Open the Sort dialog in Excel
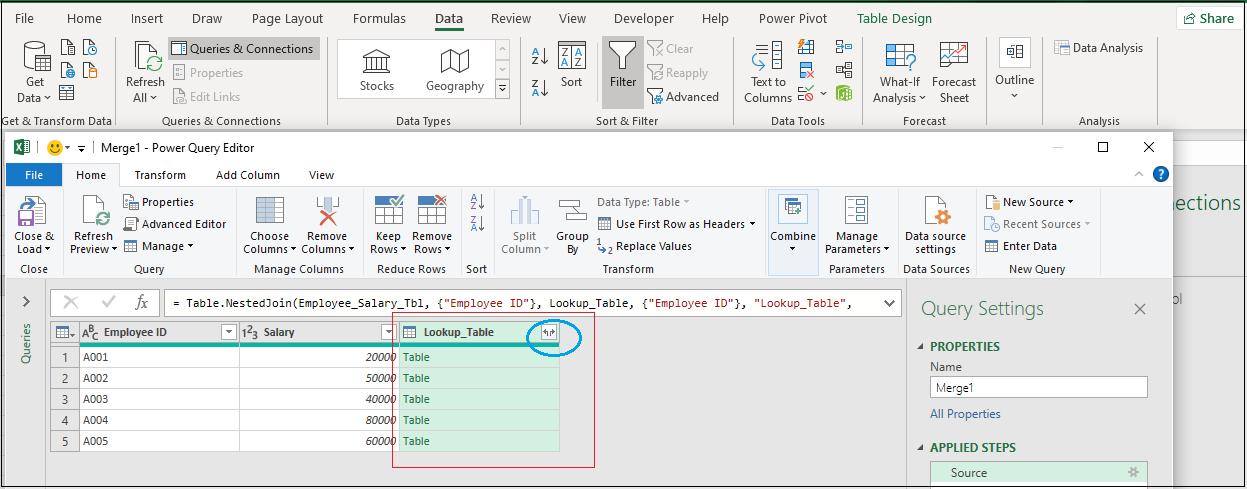 pos(571,67)
